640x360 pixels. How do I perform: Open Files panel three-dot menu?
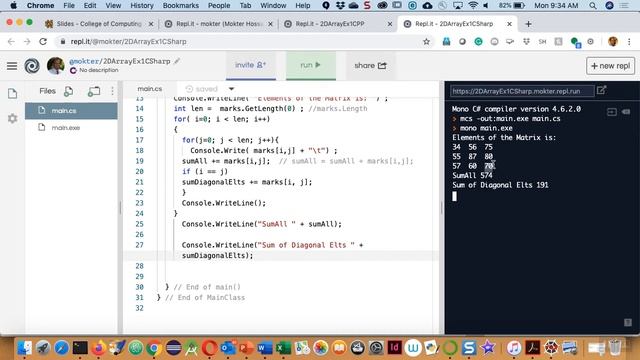click(112, 91)
